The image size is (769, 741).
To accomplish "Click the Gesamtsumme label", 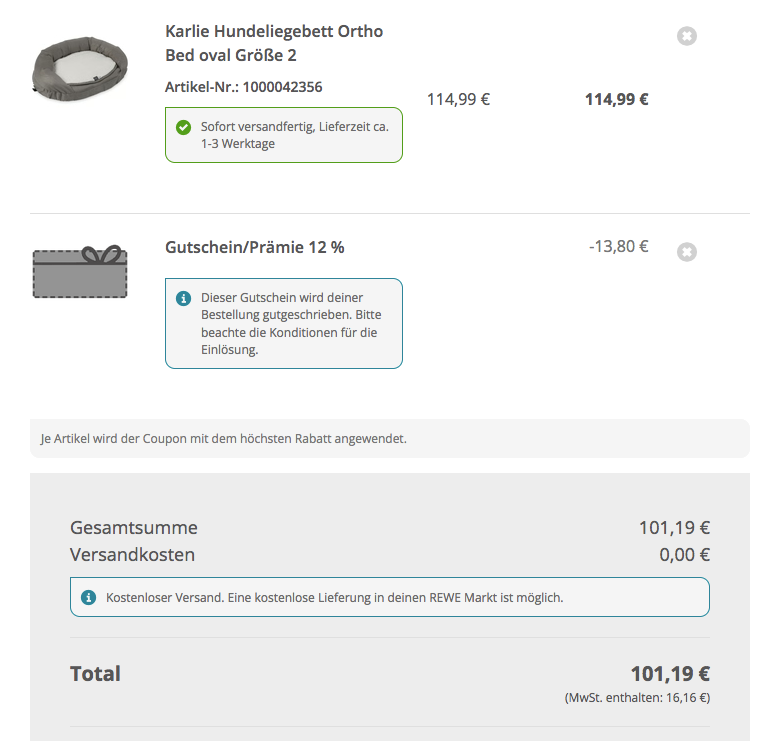I will click(x=134, y=528).
